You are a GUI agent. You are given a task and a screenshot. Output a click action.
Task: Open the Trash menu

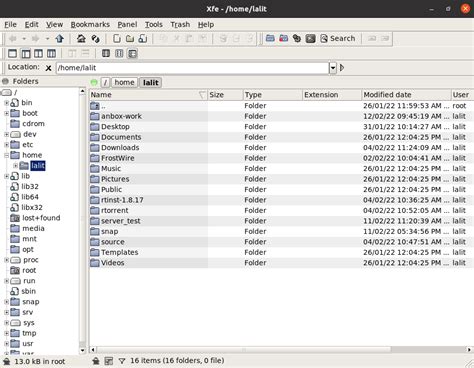[180, 25]
